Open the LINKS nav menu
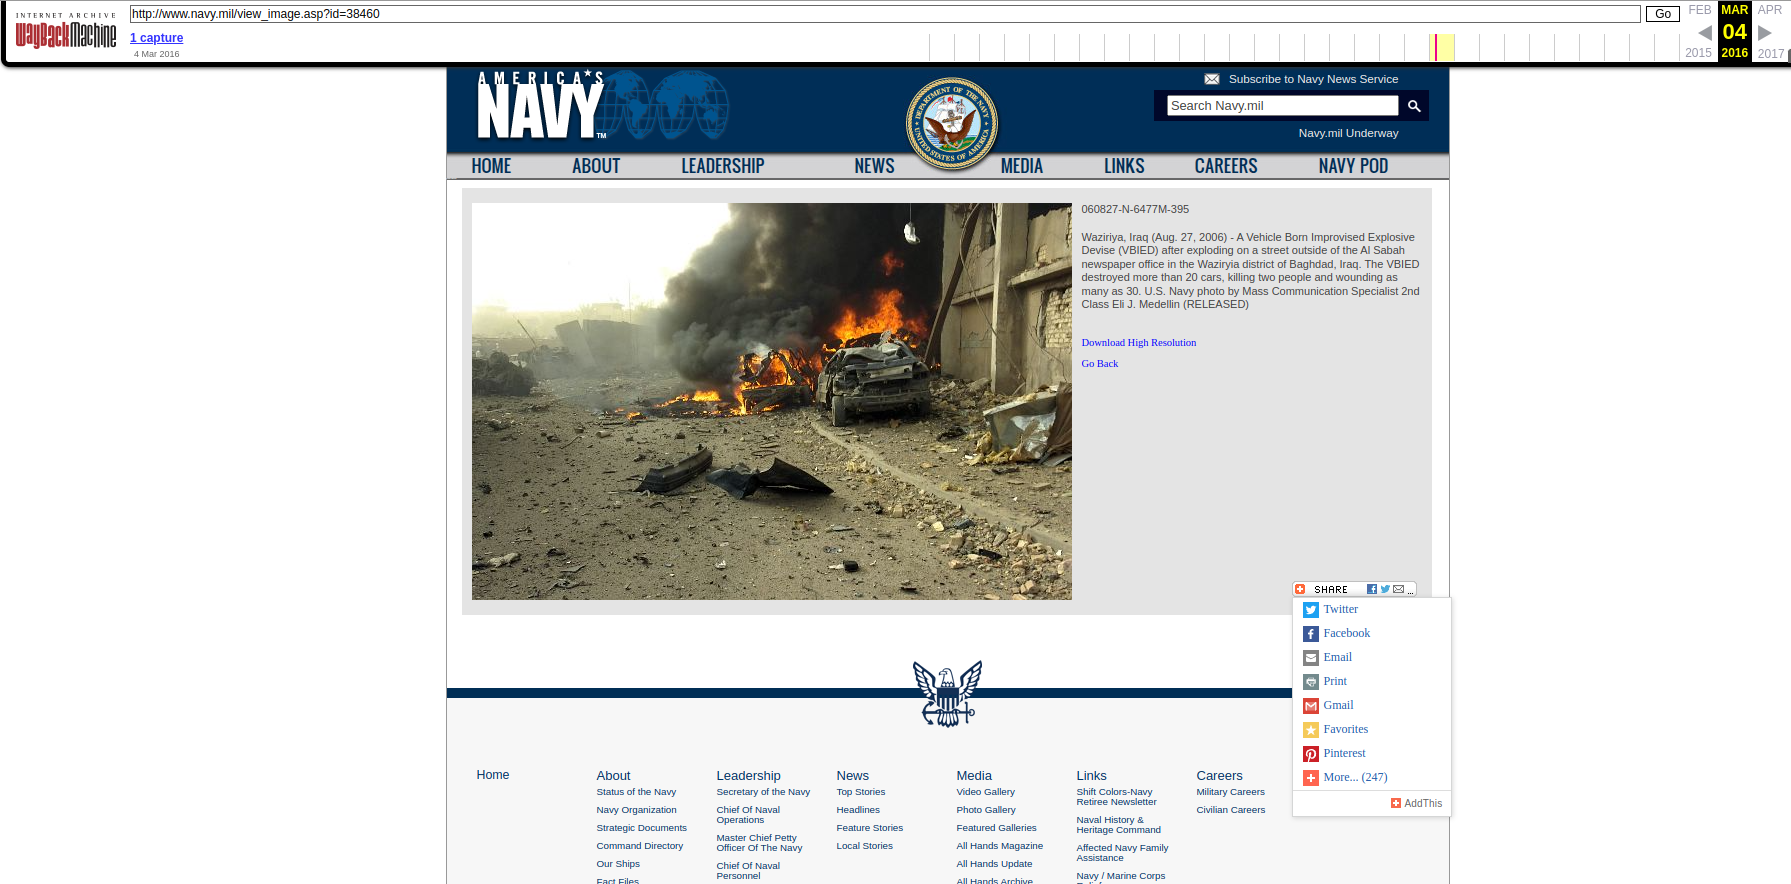Screen dimensions: 1791x884 tap(1124, 166)
